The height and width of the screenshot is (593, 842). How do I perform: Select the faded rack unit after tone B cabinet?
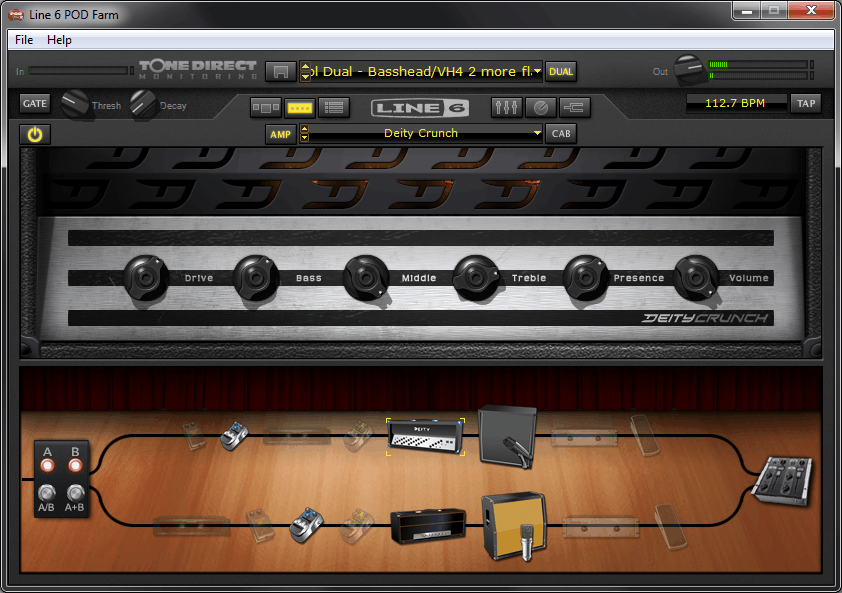(x=601, y=526)
